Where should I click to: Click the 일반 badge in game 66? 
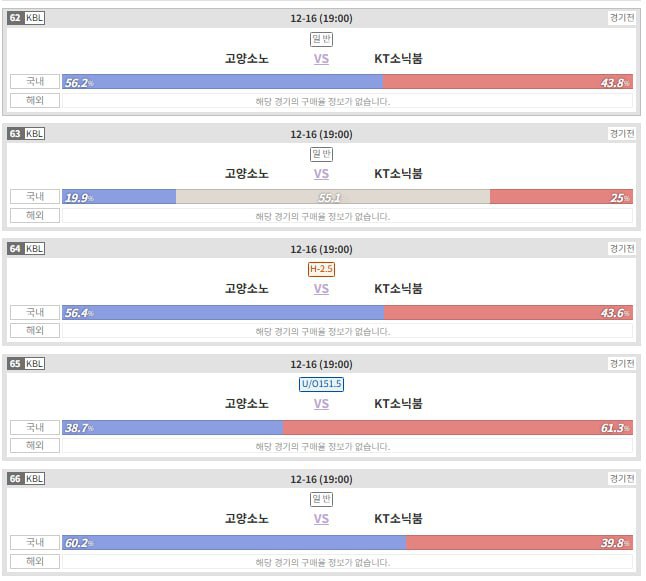pyautogui.click(x=321, y=499)
